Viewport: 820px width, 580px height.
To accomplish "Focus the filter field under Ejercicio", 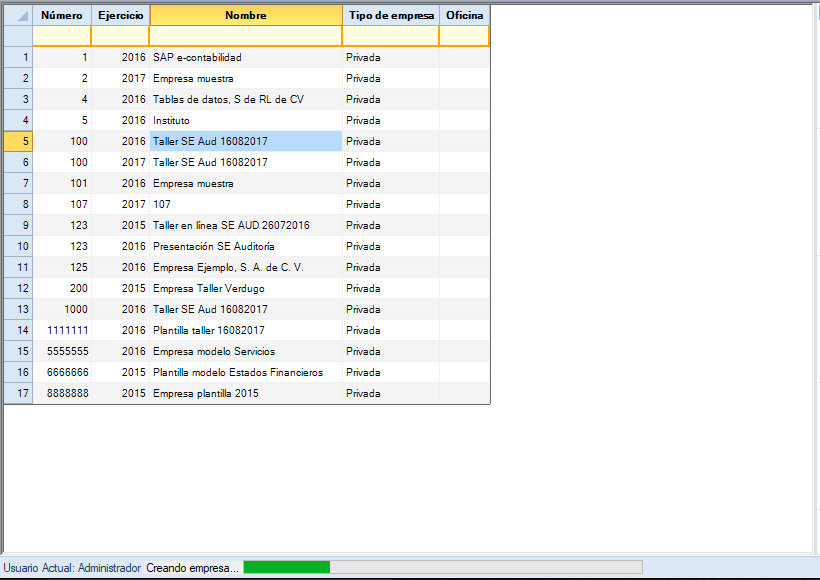I will pos(120,36).
